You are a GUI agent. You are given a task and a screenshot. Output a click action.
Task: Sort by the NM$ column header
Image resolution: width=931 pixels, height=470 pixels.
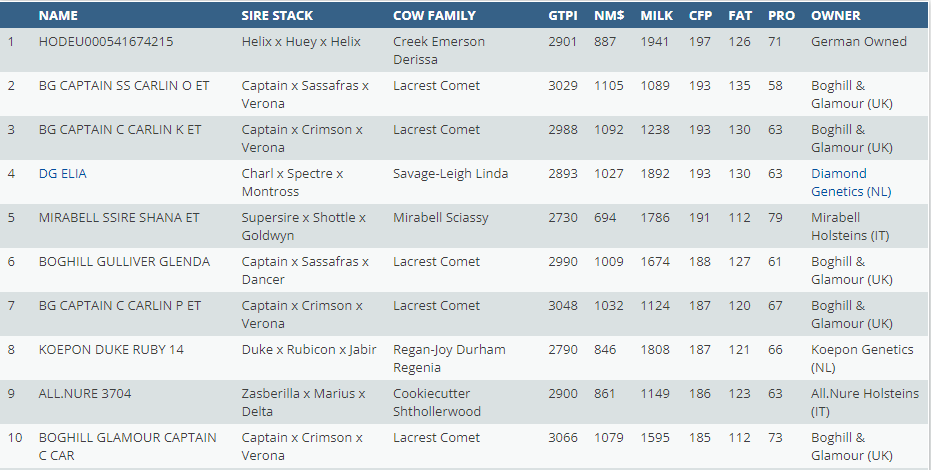[609, 16]
